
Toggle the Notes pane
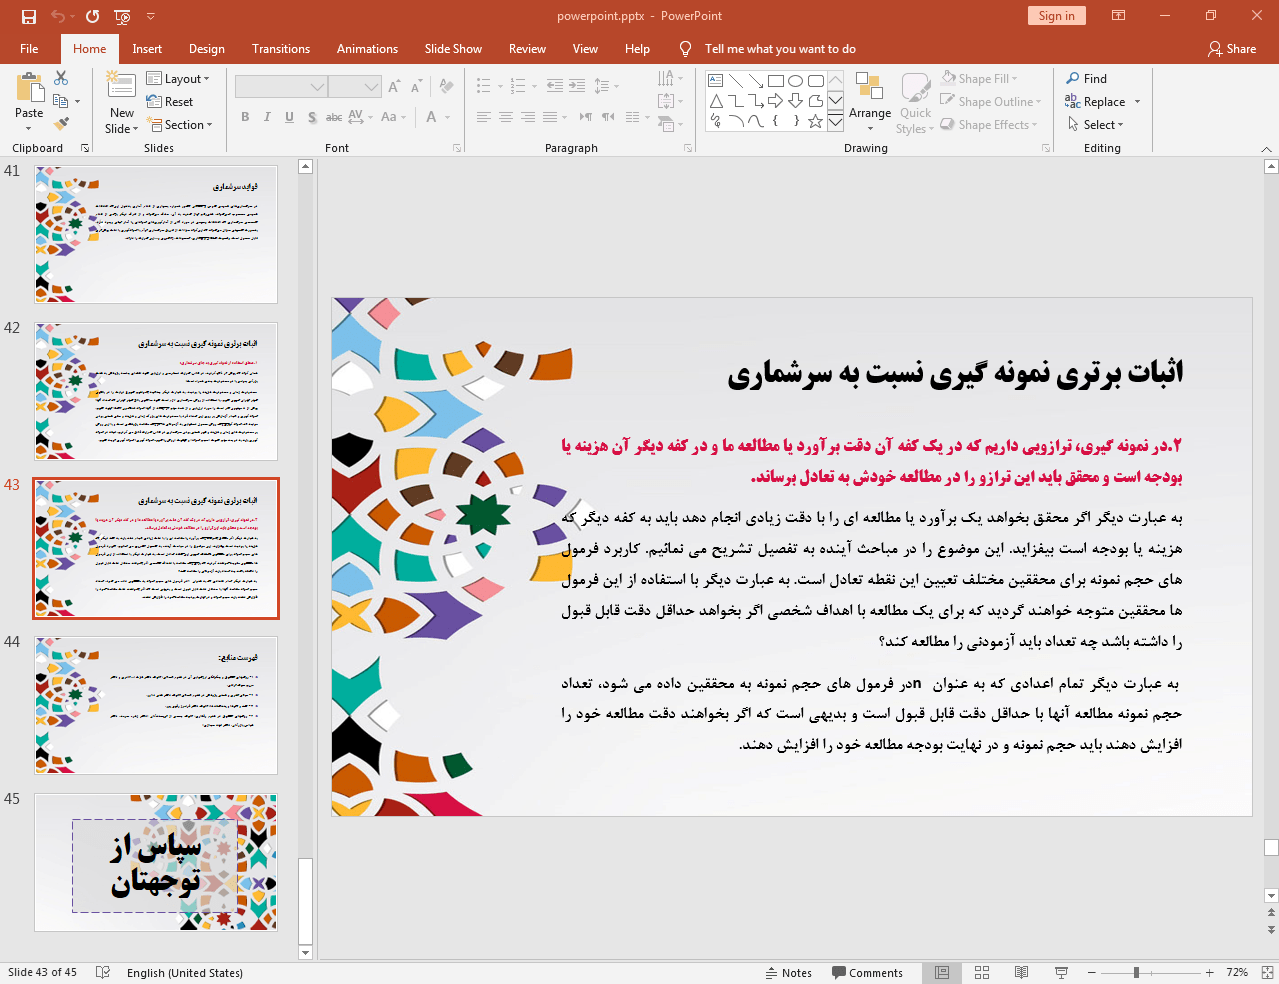(x=788, y=972)
